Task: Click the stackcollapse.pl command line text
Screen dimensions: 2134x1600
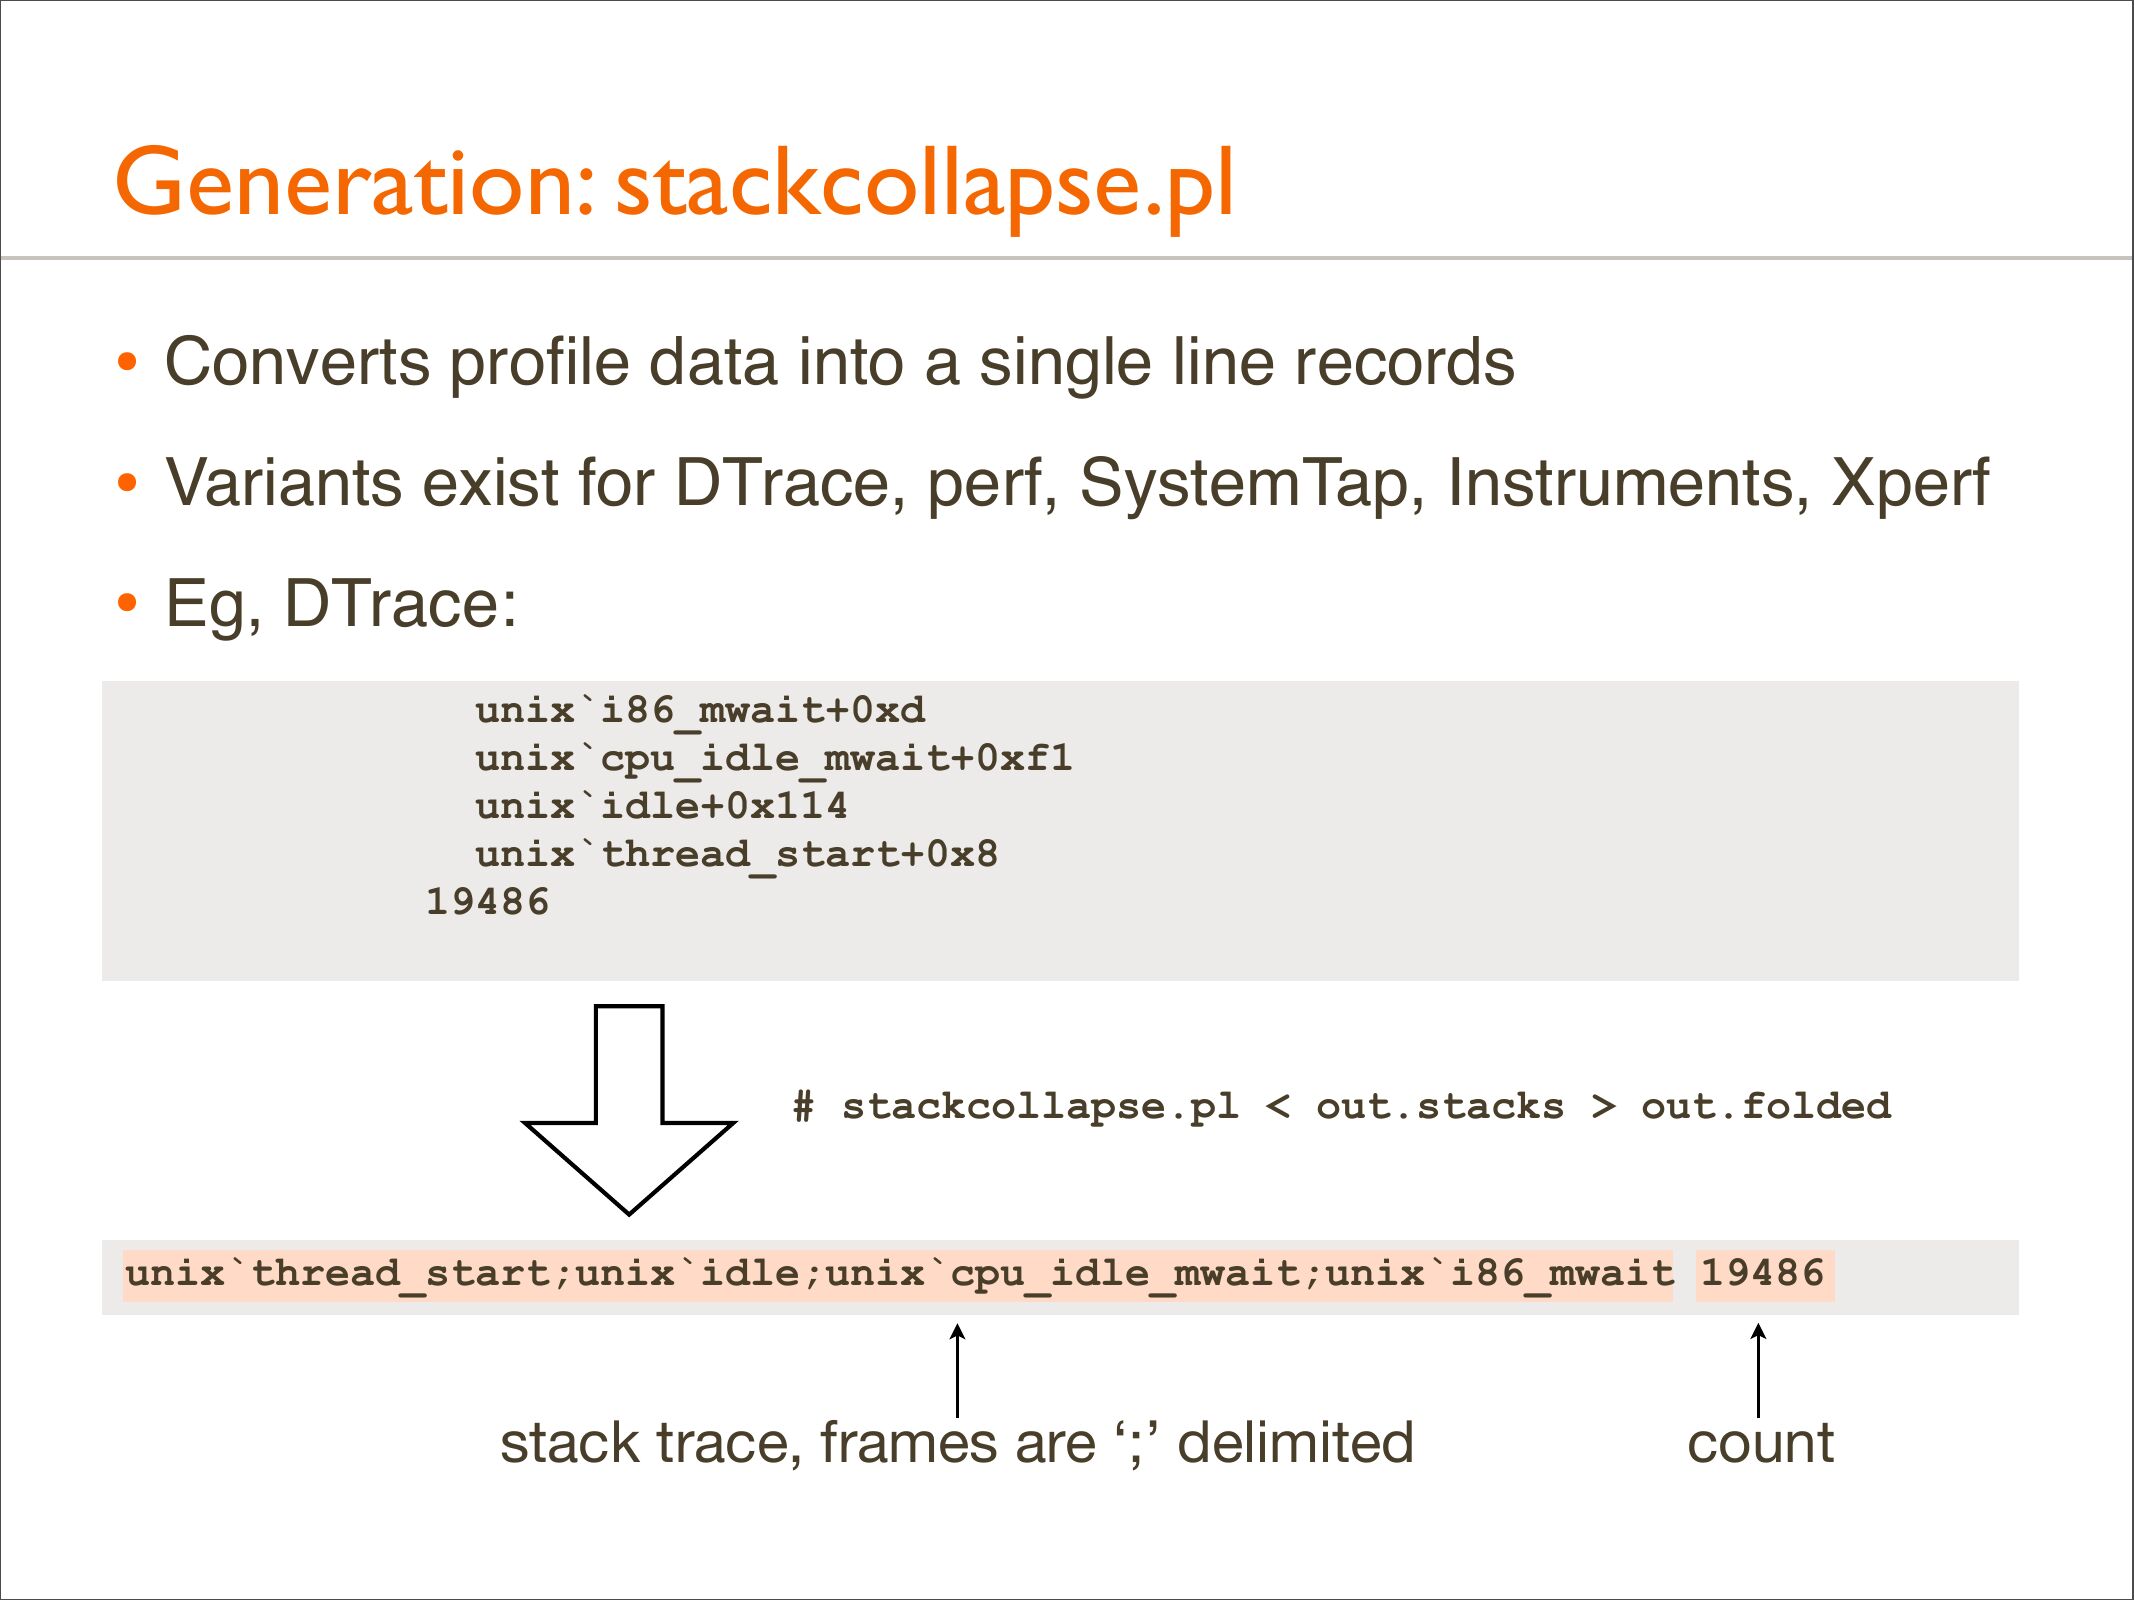Action: [x=1342, y=1106]
